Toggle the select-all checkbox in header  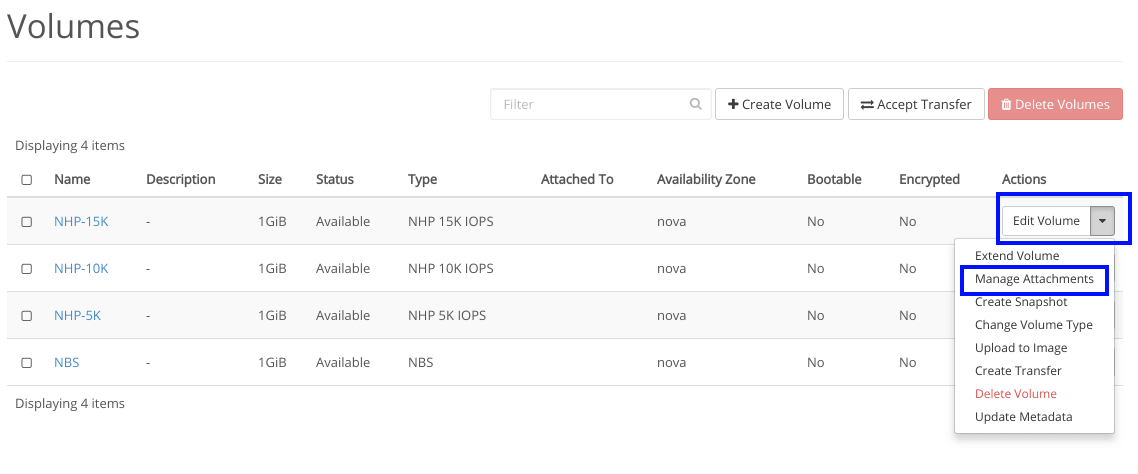[27, 180]
